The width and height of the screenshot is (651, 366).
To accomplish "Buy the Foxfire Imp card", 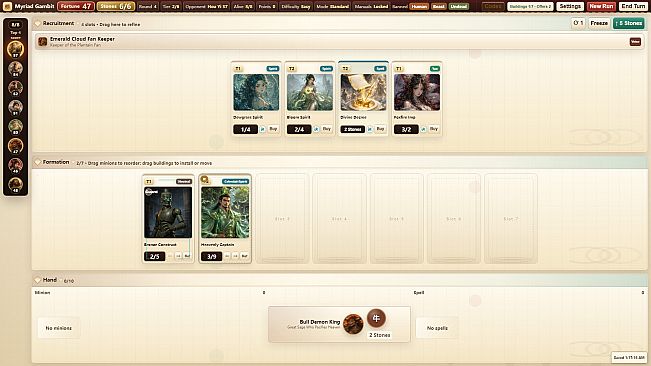I will point(434,129).
